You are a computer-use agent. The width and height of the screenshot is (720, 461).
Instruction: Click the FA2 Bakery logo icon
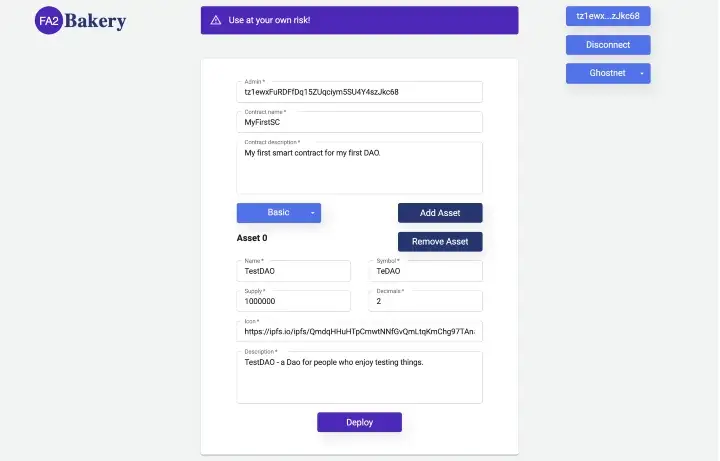(48, 19)
